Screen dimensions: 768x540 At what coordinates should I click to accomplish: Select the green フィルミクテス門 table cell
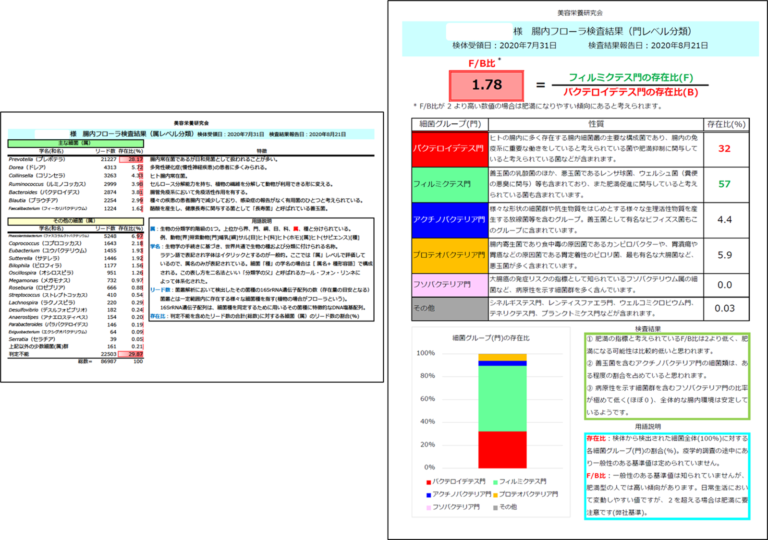tap(449, 185)
